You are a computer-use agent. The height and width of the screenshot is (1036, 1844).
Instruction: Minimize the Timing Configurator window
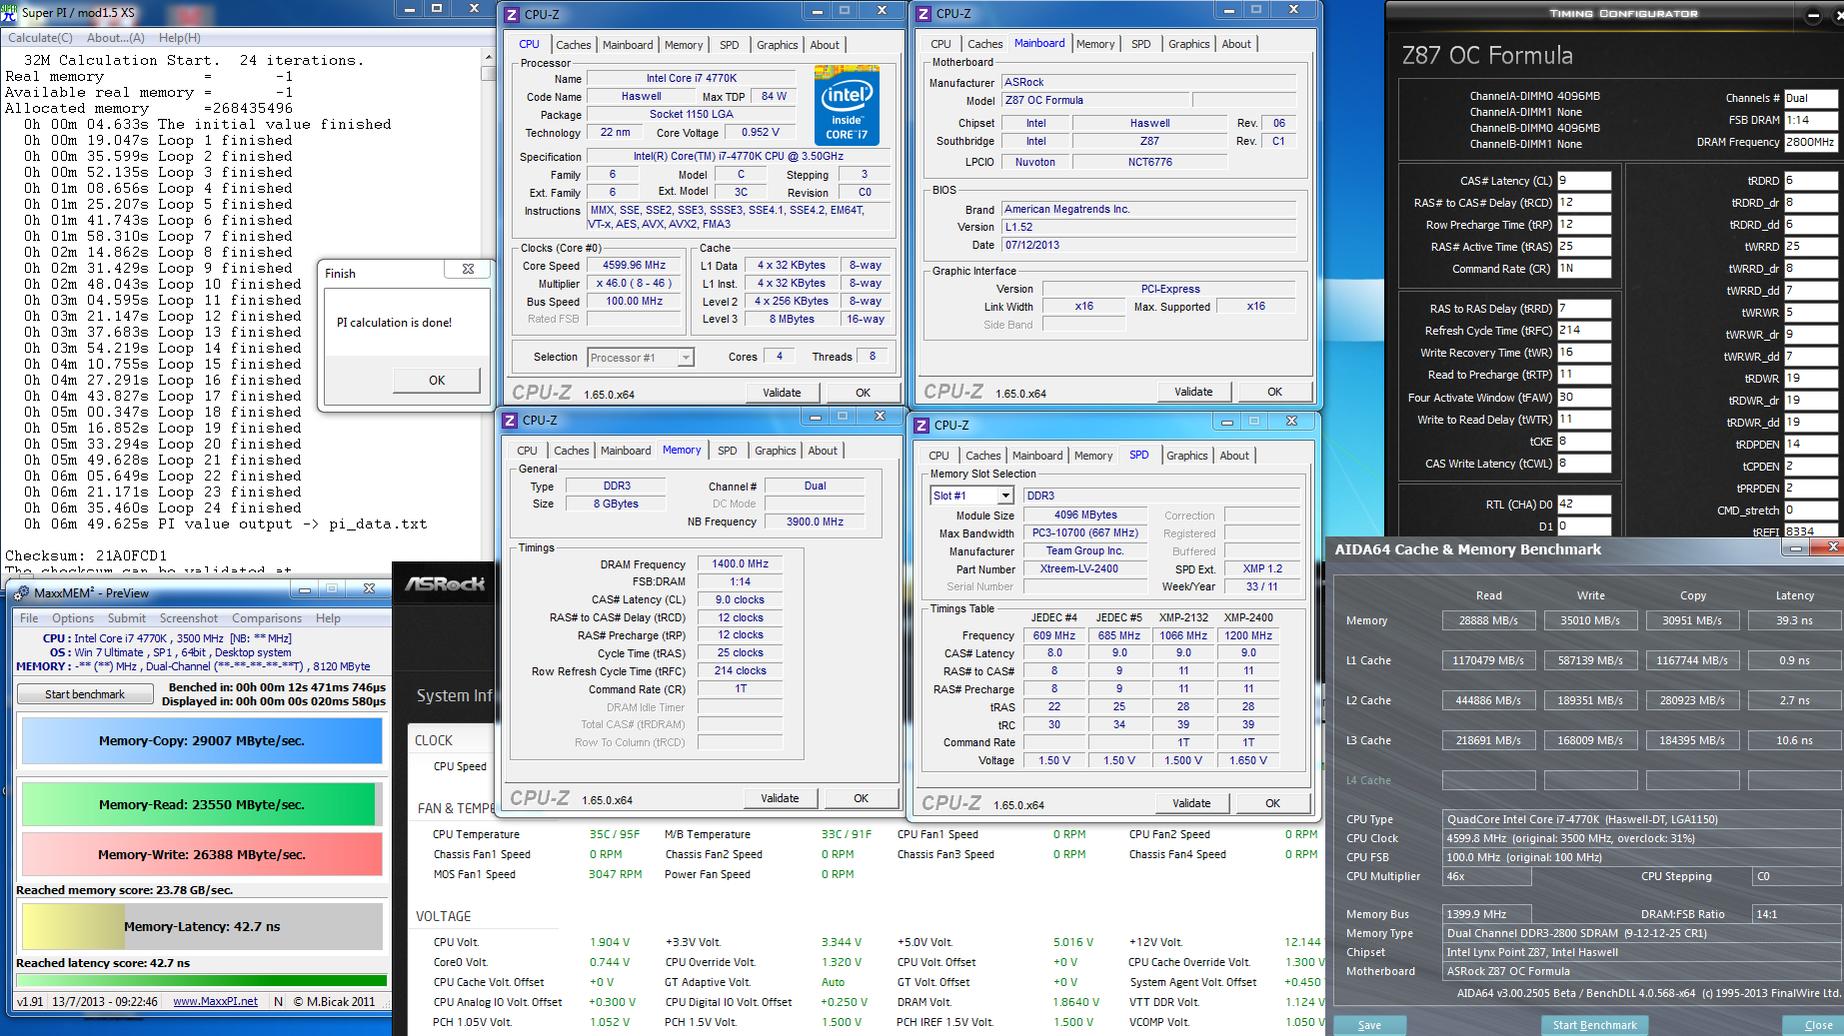point(1814,15)
